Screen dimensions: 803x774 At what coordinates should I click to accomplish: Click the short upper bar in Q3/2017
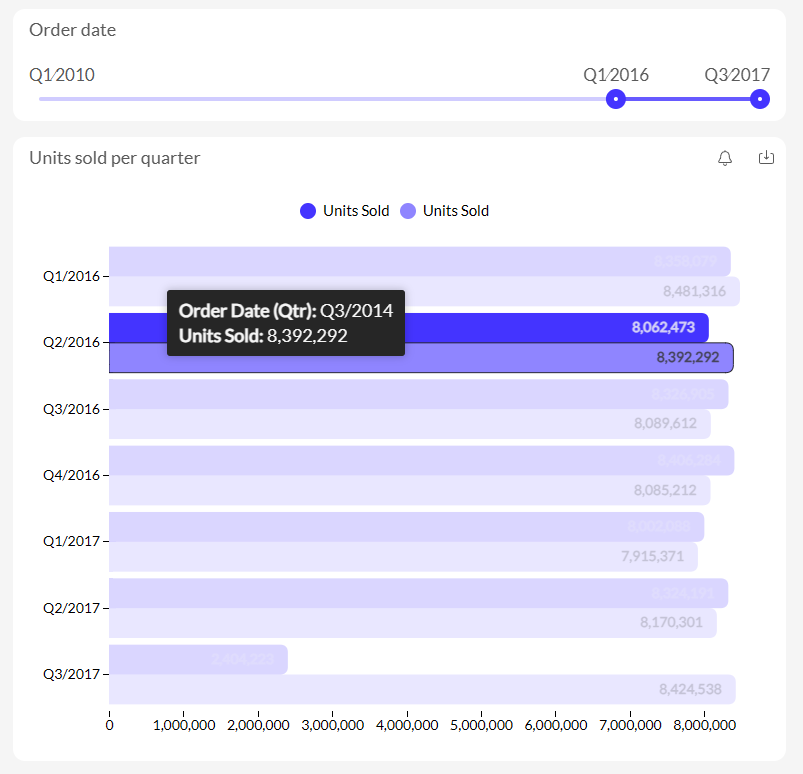pyautogui.click(x=198, y=659)
